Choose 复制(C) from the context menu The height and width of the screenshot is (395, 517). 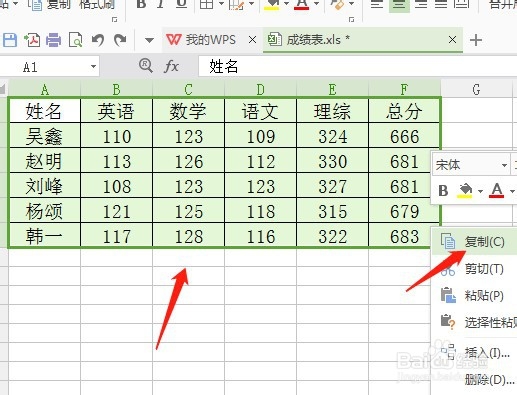click(475, 242)
